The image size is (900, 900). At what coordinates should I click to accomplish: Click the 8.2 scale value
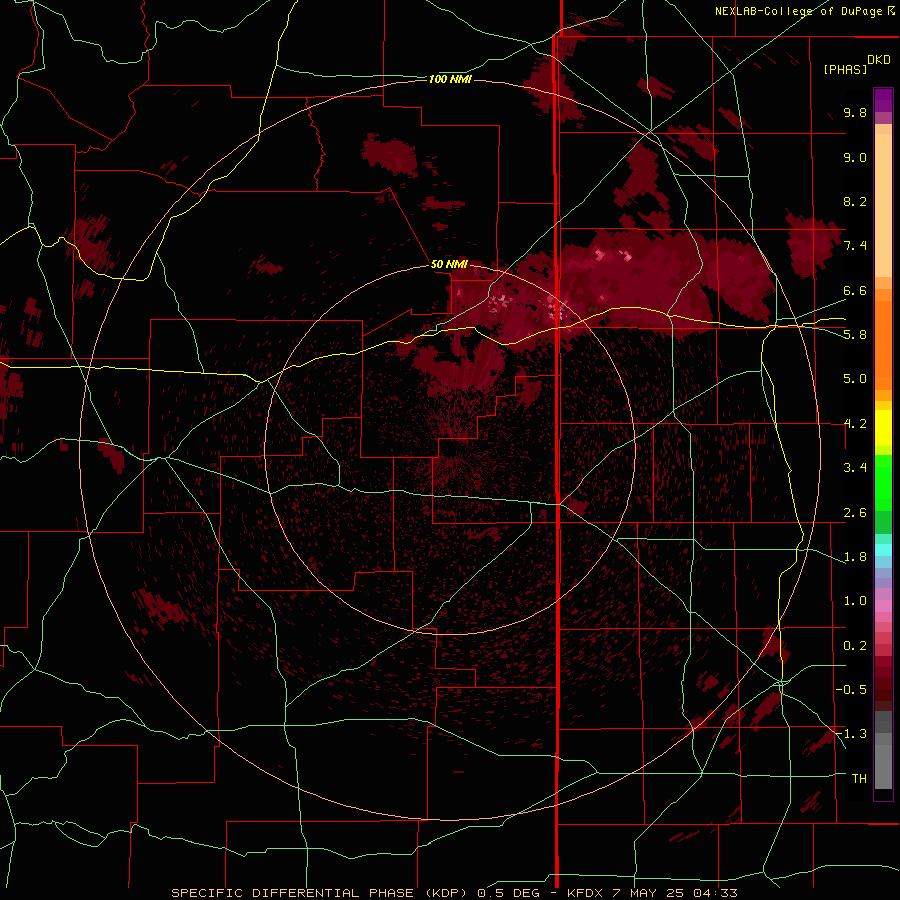click(855, 201)
